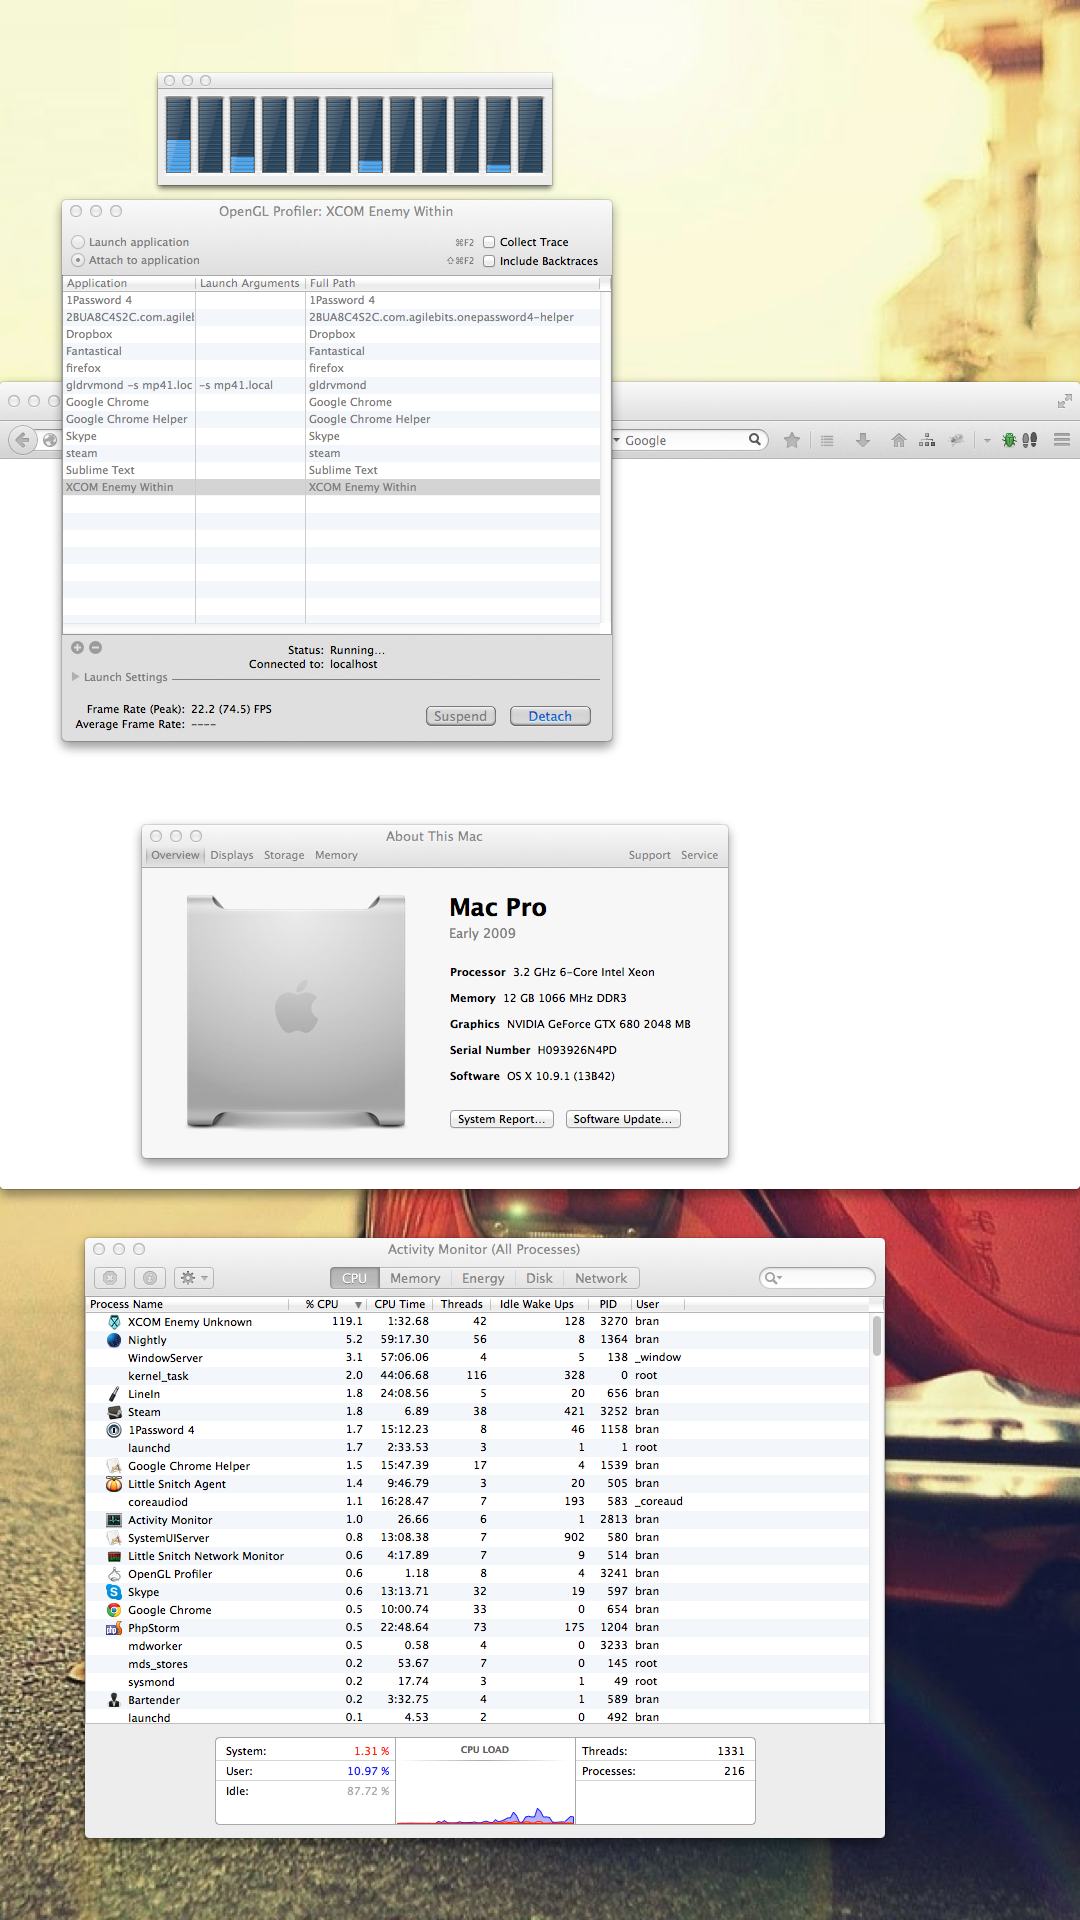This screenshot has width=1080, height=1920.
Task: Open Displays tab in About This Mac
Action: point(232,855)
